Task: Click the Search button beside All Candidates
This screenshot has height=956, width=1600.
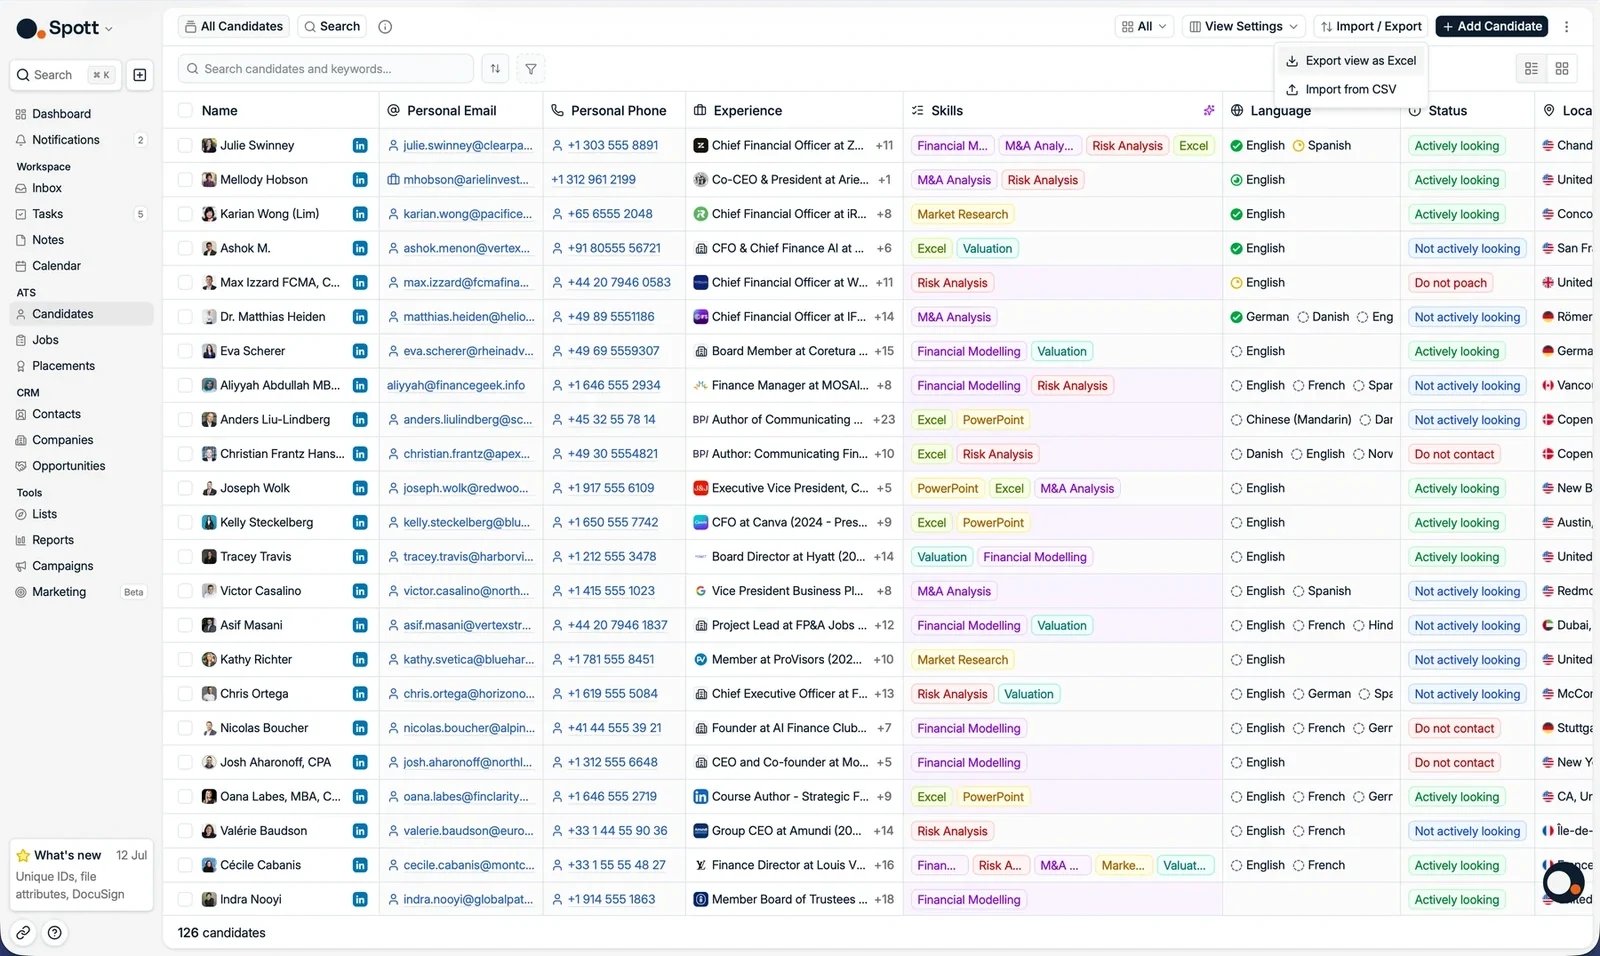Action: tap(331, 27)
